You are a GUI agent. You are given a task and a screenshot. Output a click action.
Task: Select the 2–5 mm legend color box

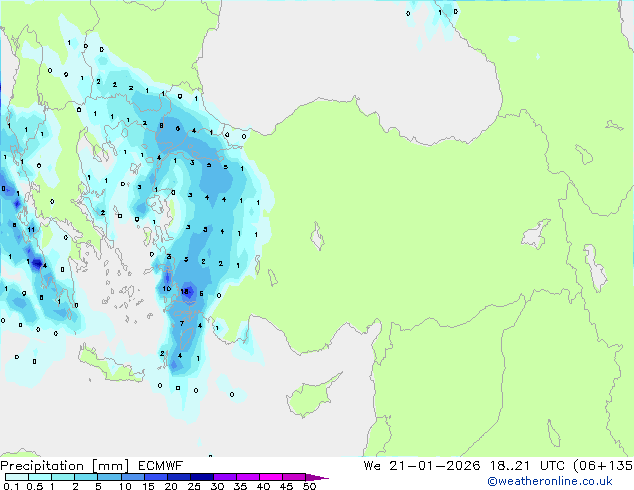tap(86, 477)
